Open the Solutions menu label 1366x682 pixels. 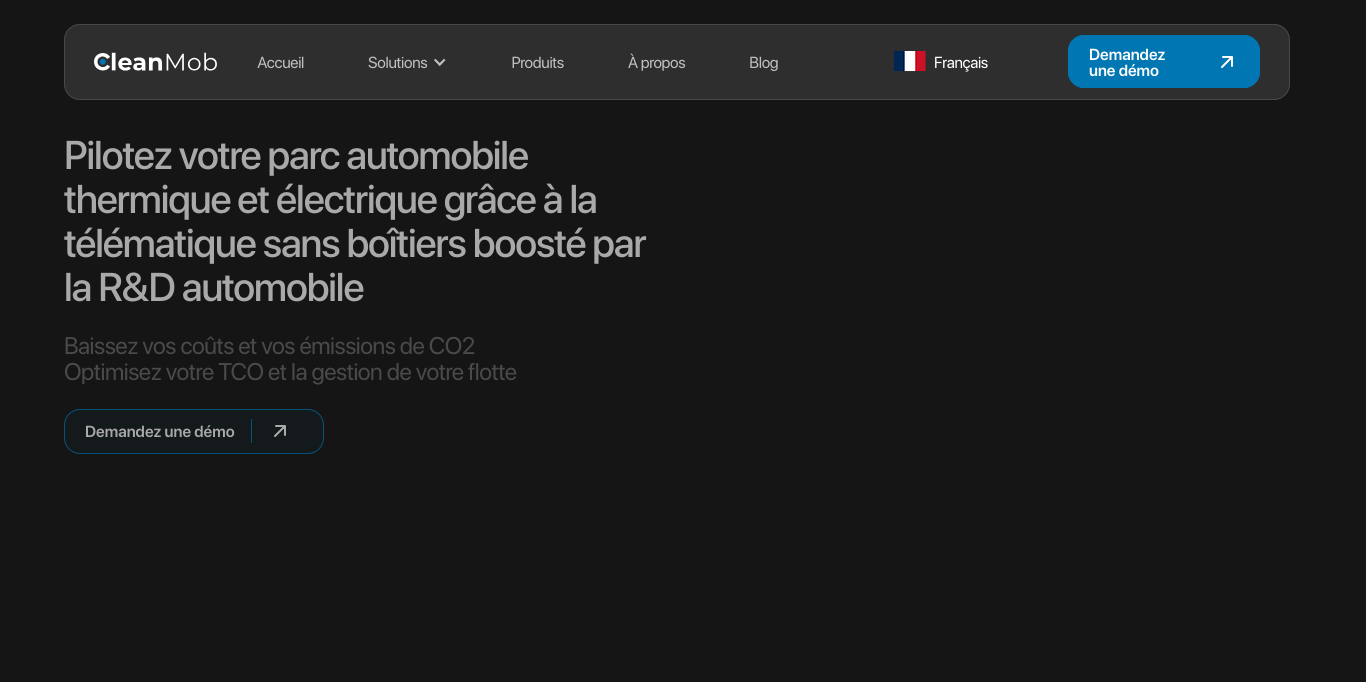(397, 63)
